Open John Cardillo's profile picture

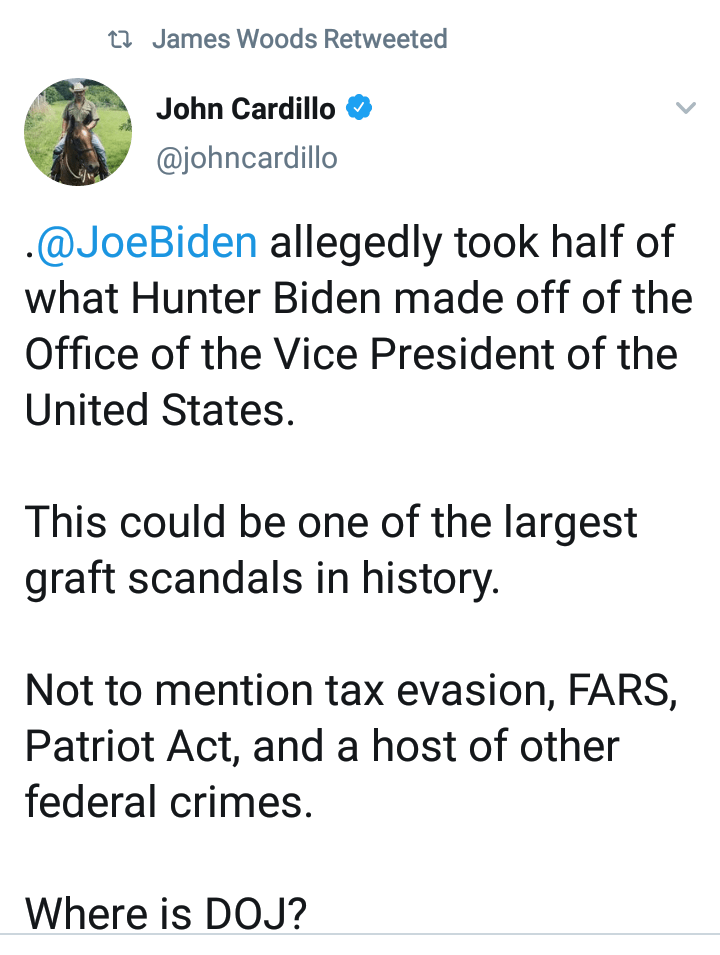pos(77,132)
